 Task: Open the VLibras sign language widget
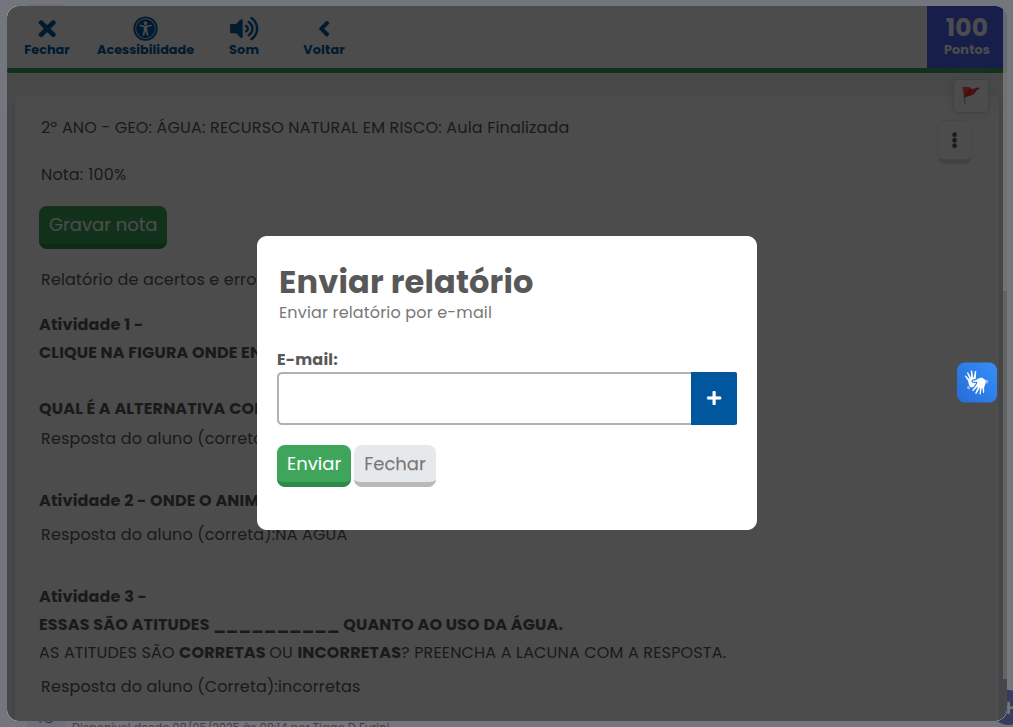tap(976, 382)
